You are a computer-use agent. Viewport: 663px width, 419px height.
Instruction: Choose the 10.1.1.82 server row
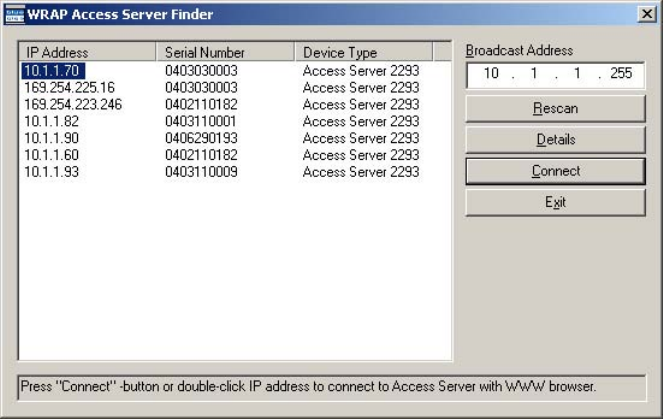[x=51, y=122]
